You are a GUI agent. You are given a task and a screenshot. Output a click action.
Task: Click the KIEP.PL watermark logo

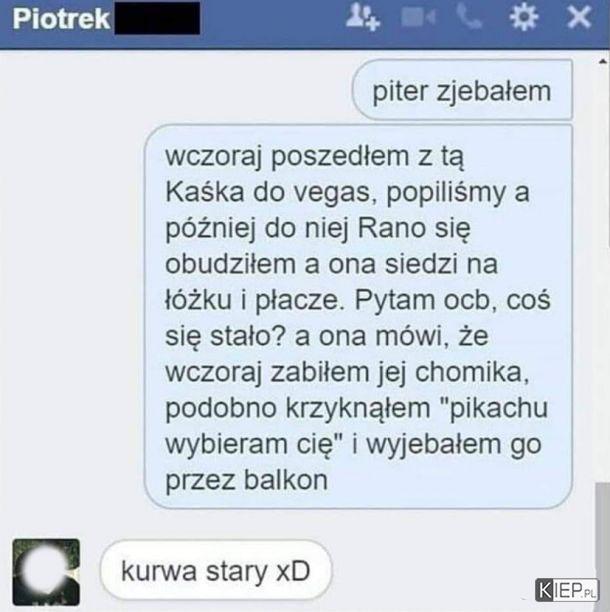566,589
